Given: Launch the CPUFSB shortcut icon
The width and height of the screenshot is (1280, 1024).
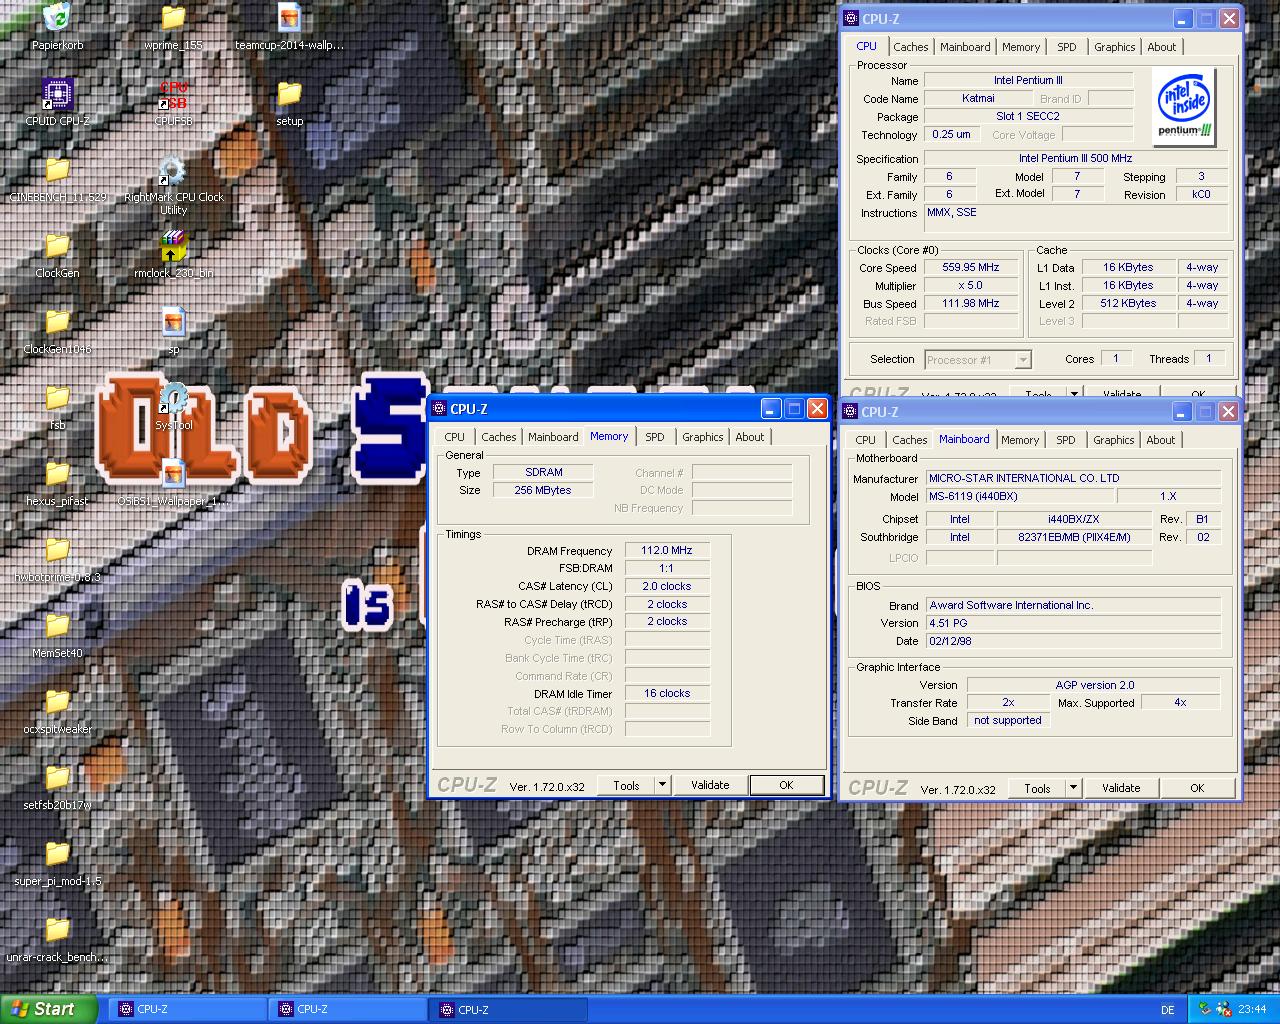Looking at the screenshot, I should click(173, 94).
